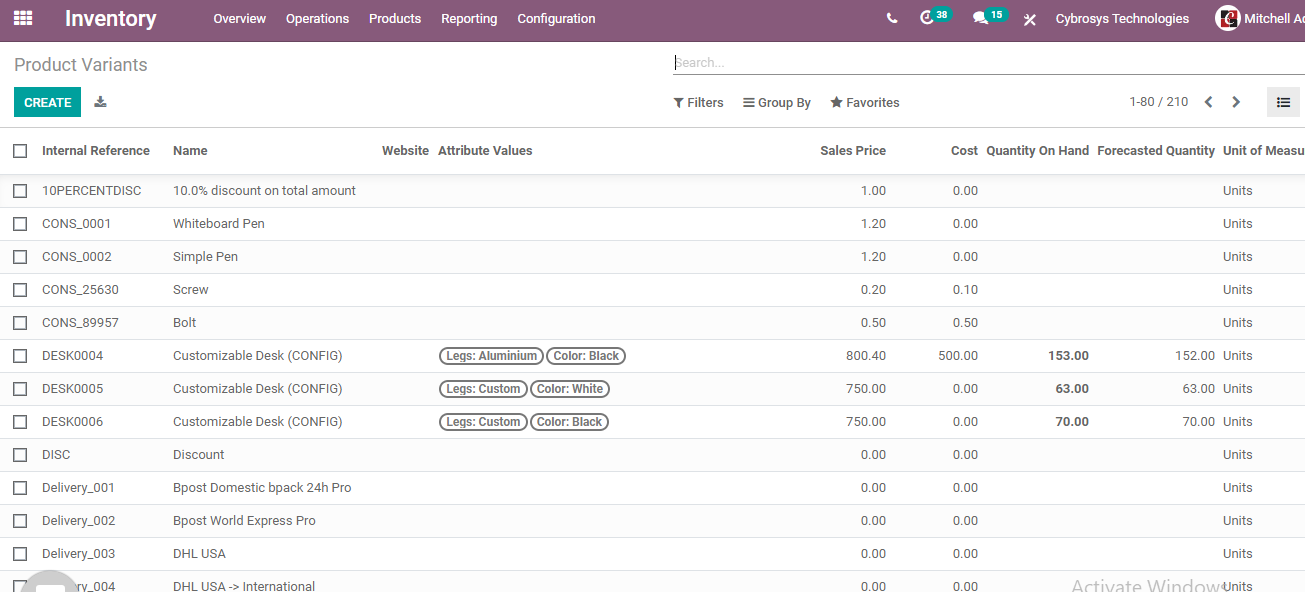The width and height of the screenshot is (1305, 592).
Task: Switch to list view icon
Action: pyautogui.click(x=1283, y=102)
